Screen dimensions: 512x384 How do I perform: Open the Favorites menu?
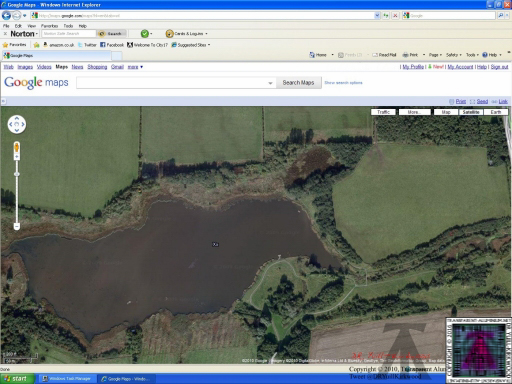click(49, 26)
